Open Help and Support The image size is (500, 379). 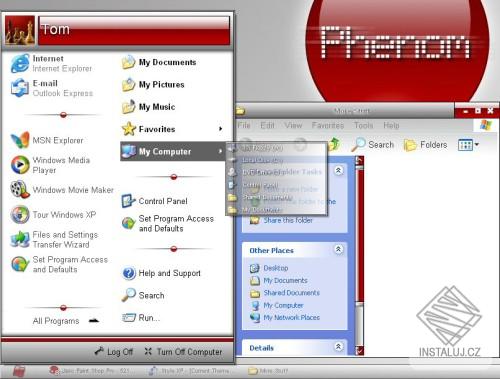[x=162, y=273]
